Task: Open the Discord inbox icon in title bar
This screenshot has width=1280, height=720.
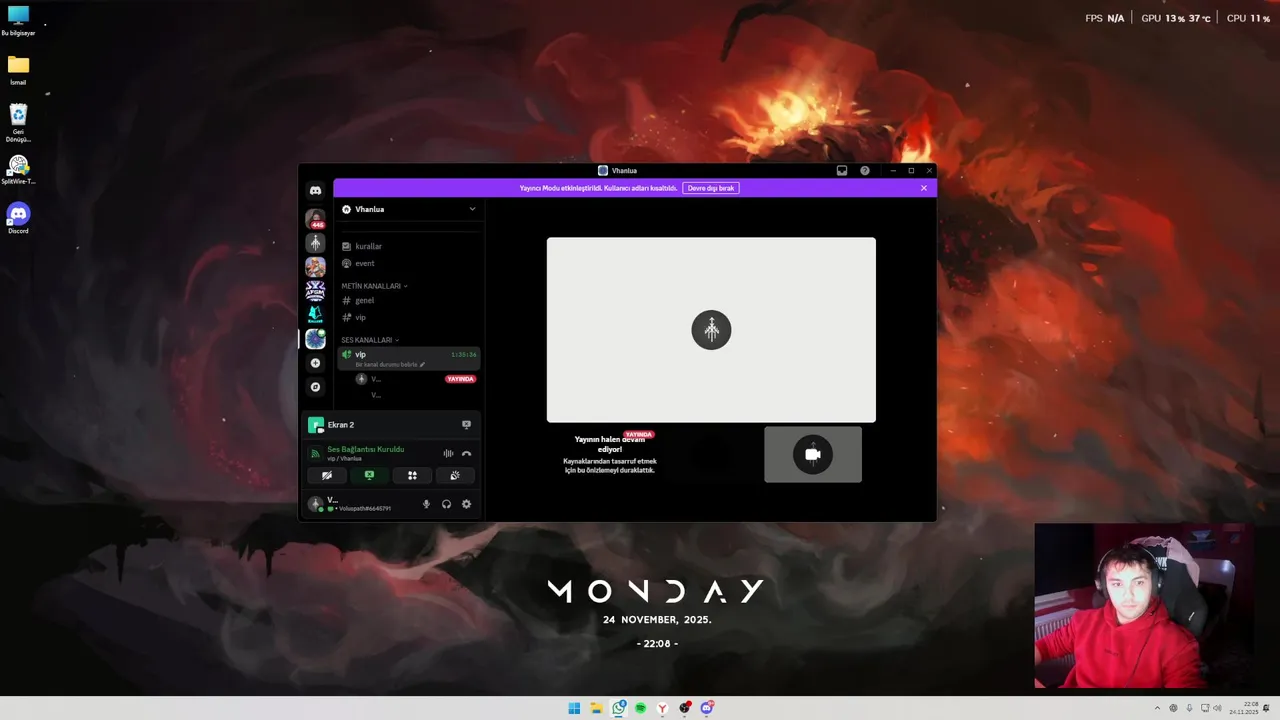Action: pos(842,171)
